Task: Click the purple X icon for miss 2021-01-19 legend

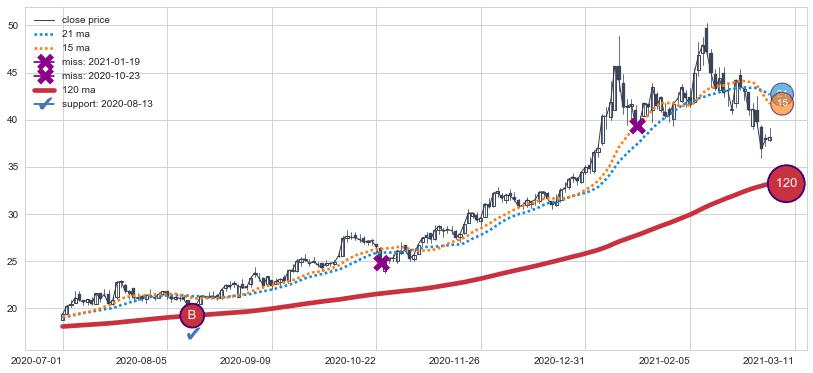Action: [x=45, y=62]
